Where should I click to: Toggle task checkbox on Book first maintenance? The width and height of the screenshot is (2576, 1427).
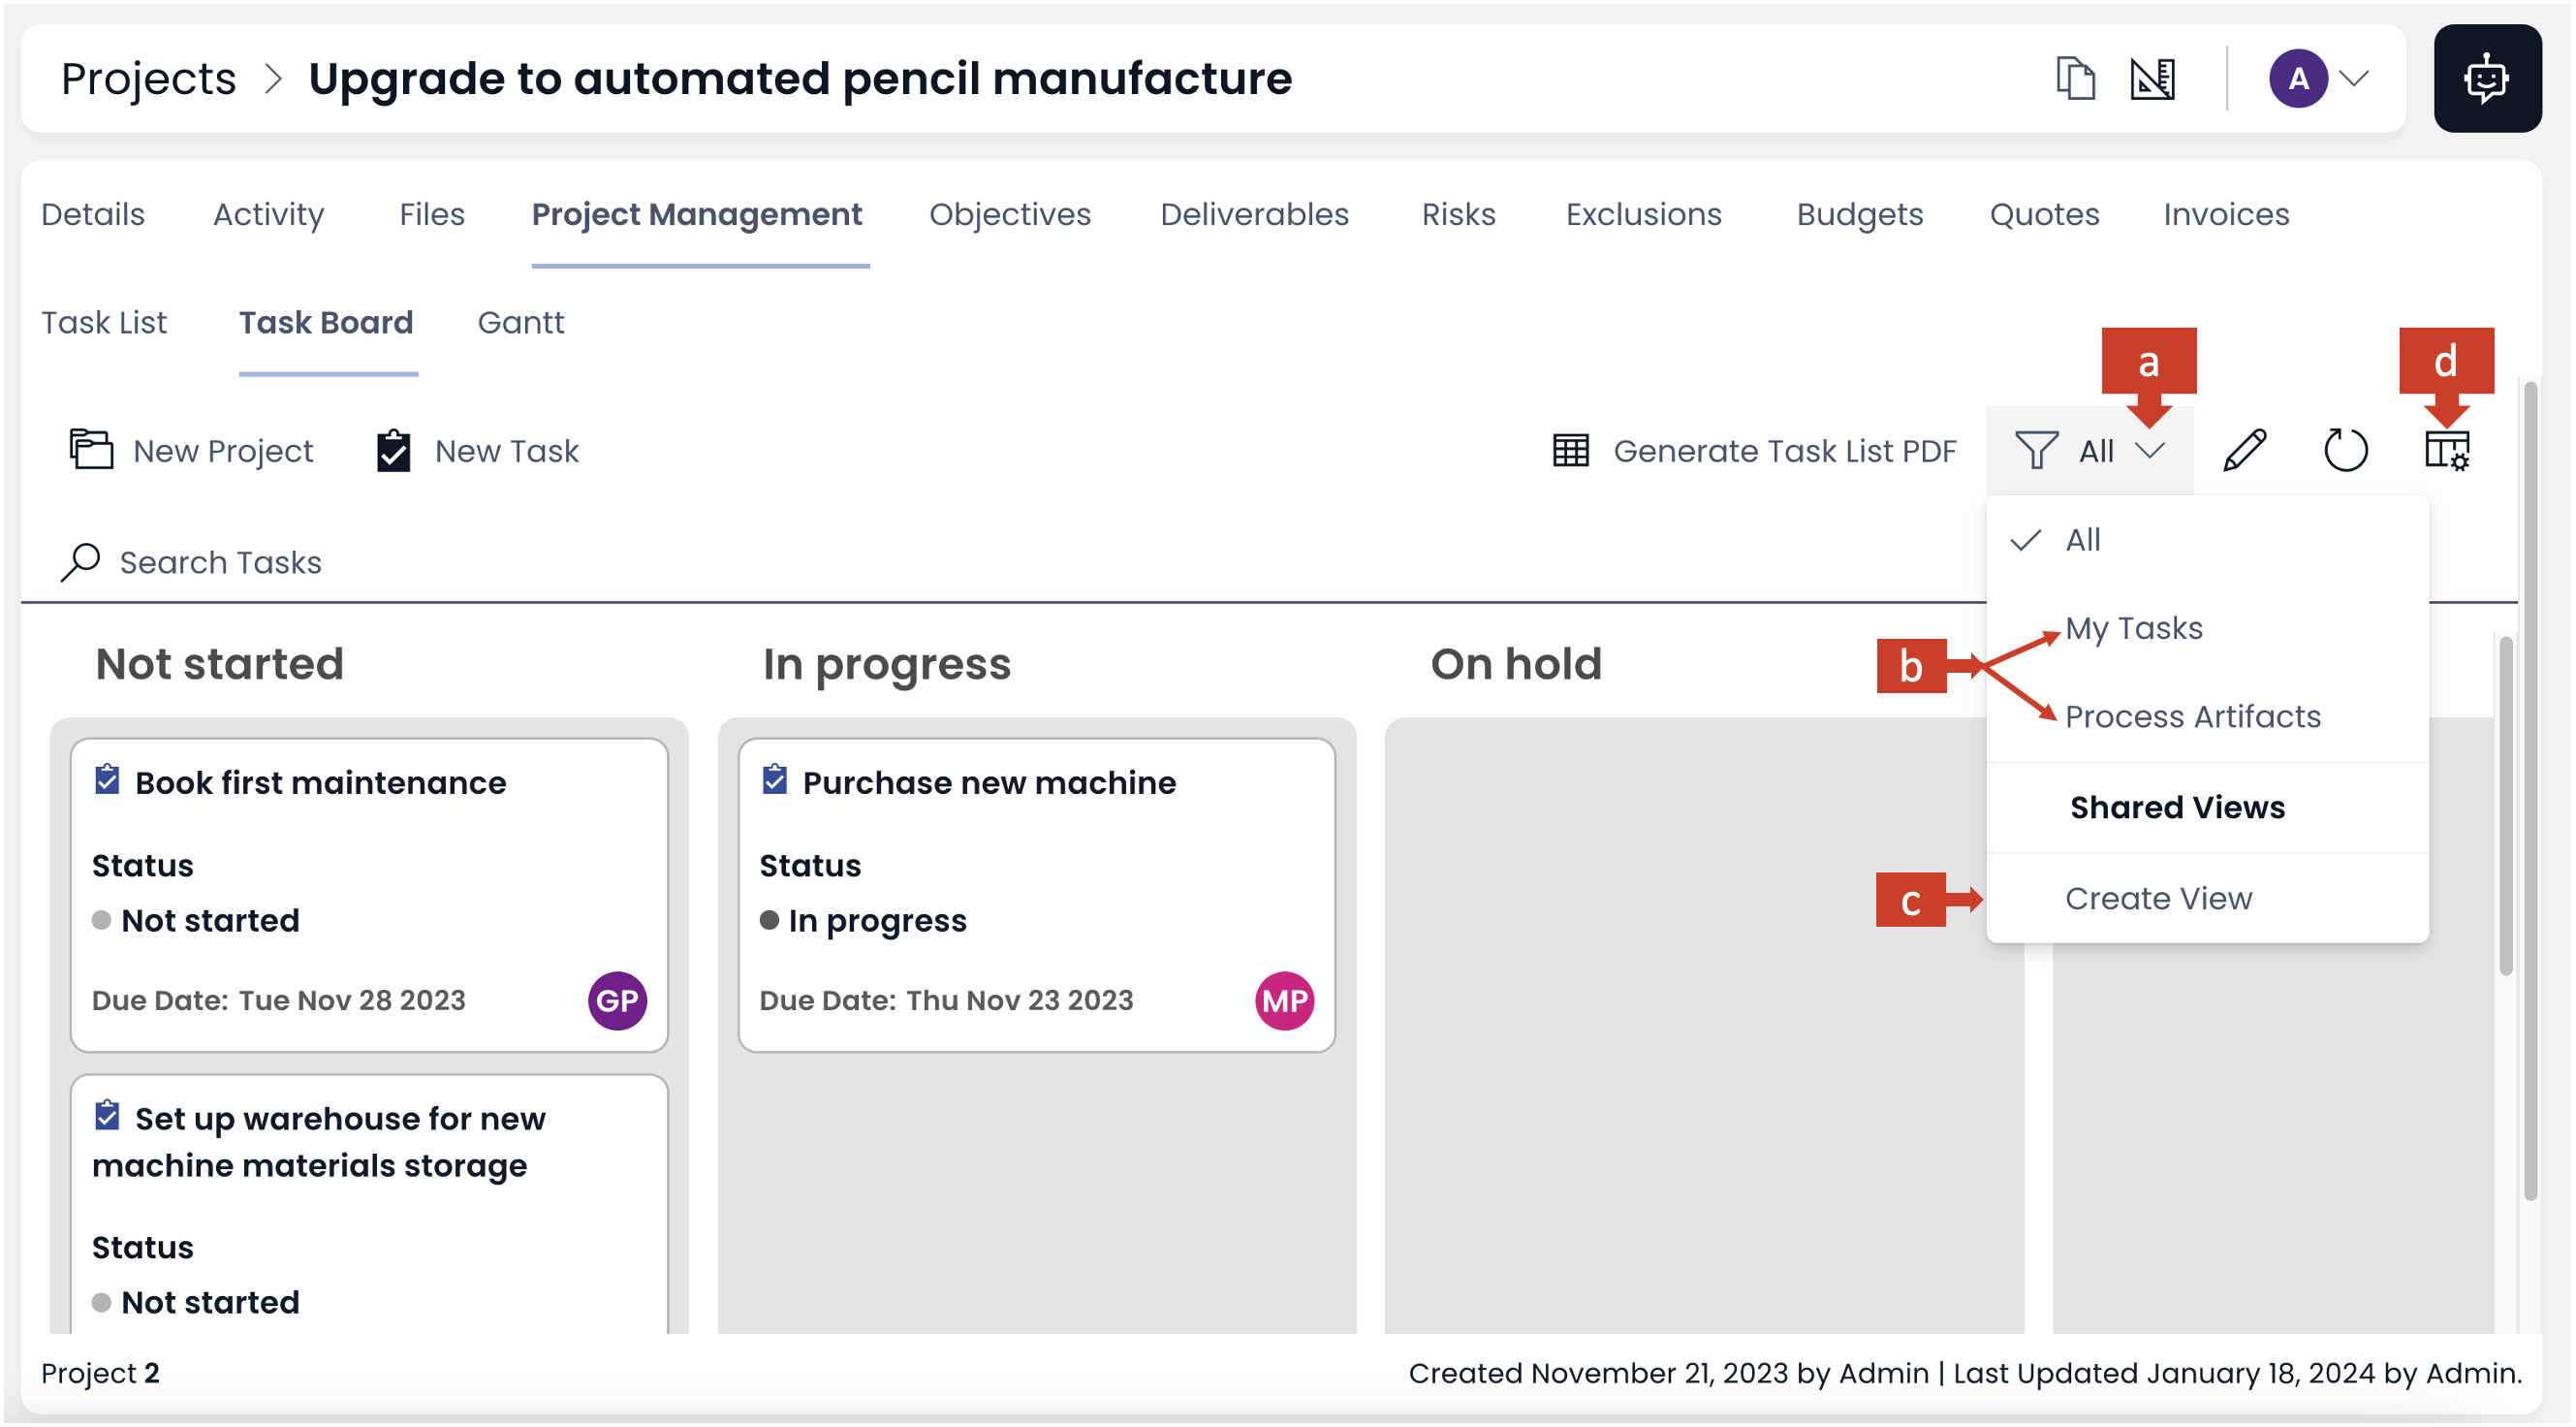click(107, 780)
